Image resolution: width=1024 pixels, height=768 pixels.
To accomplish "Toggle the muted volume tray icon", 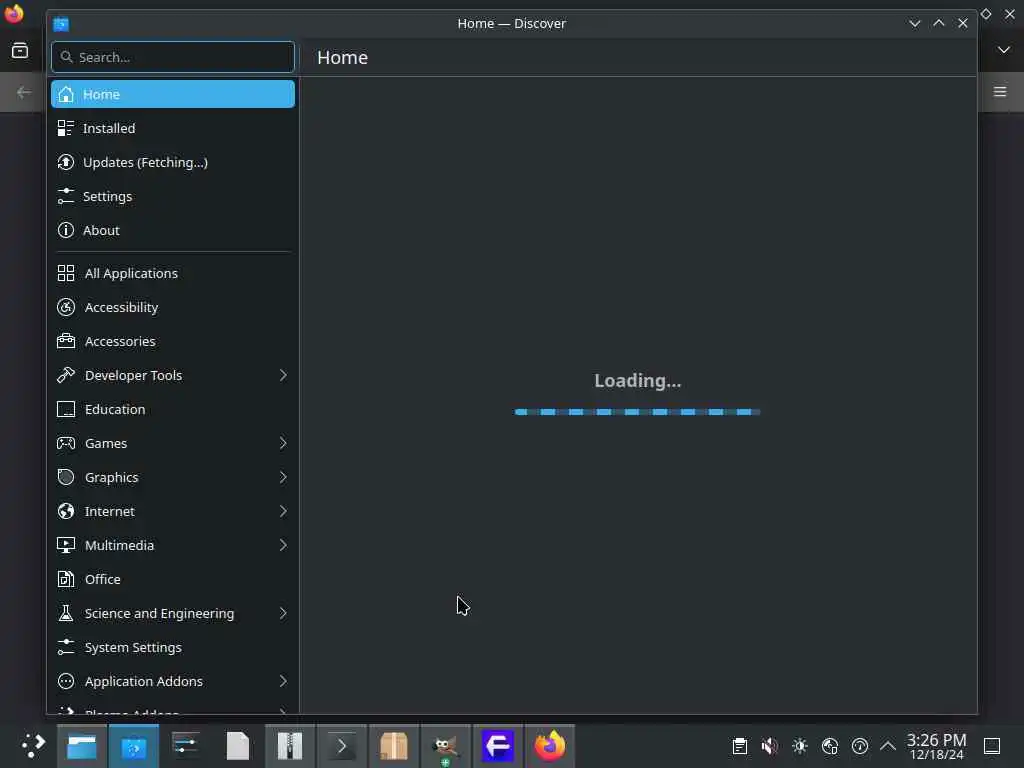I will point(769,746).
